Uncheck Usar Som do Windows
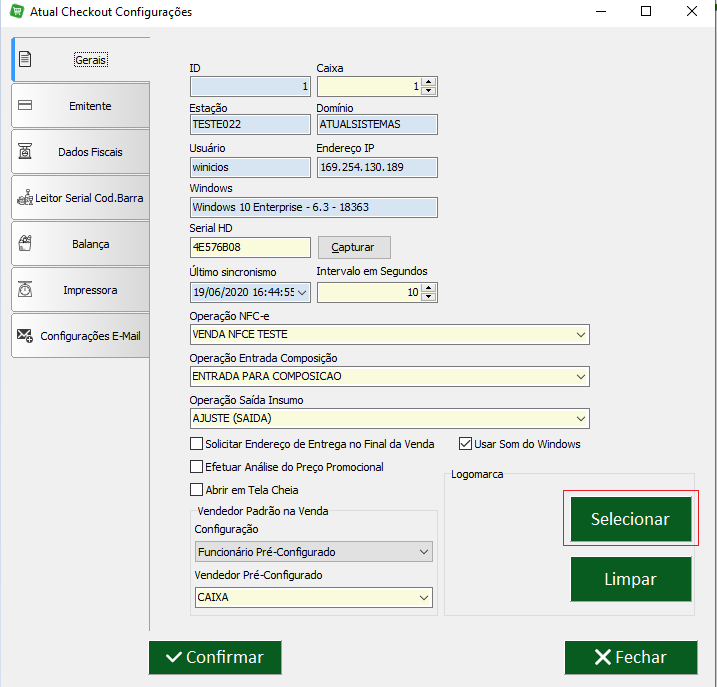This screenshot has height=687, width=717. click(466, 444)
